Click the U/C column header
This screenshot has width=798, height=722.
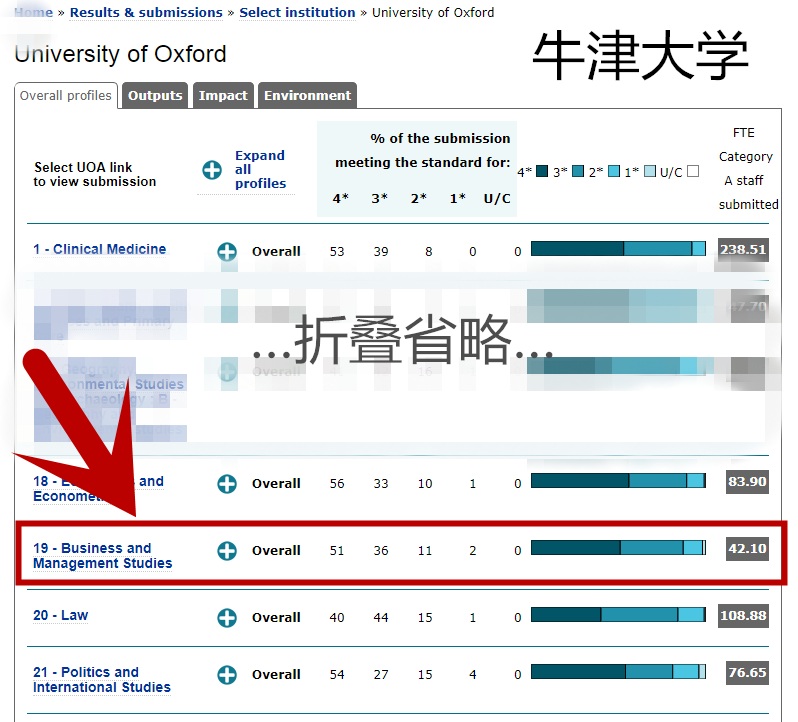coord(497,198)
